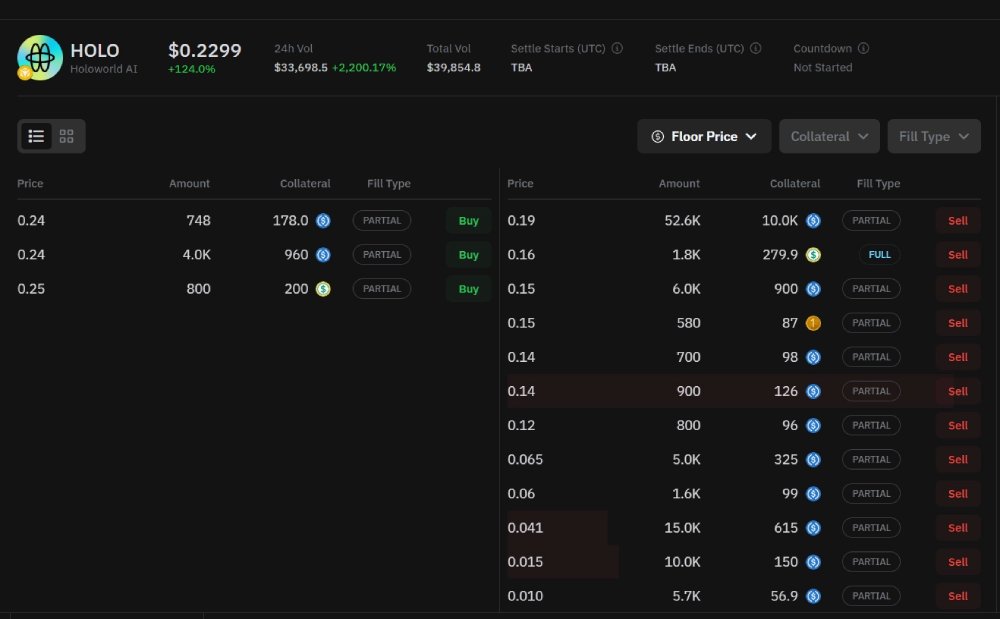The width and height of the screenshot is (1000, 619).
Task: Click the orange collateral coin icon on 580 row
Action: (x=813, y=323)
